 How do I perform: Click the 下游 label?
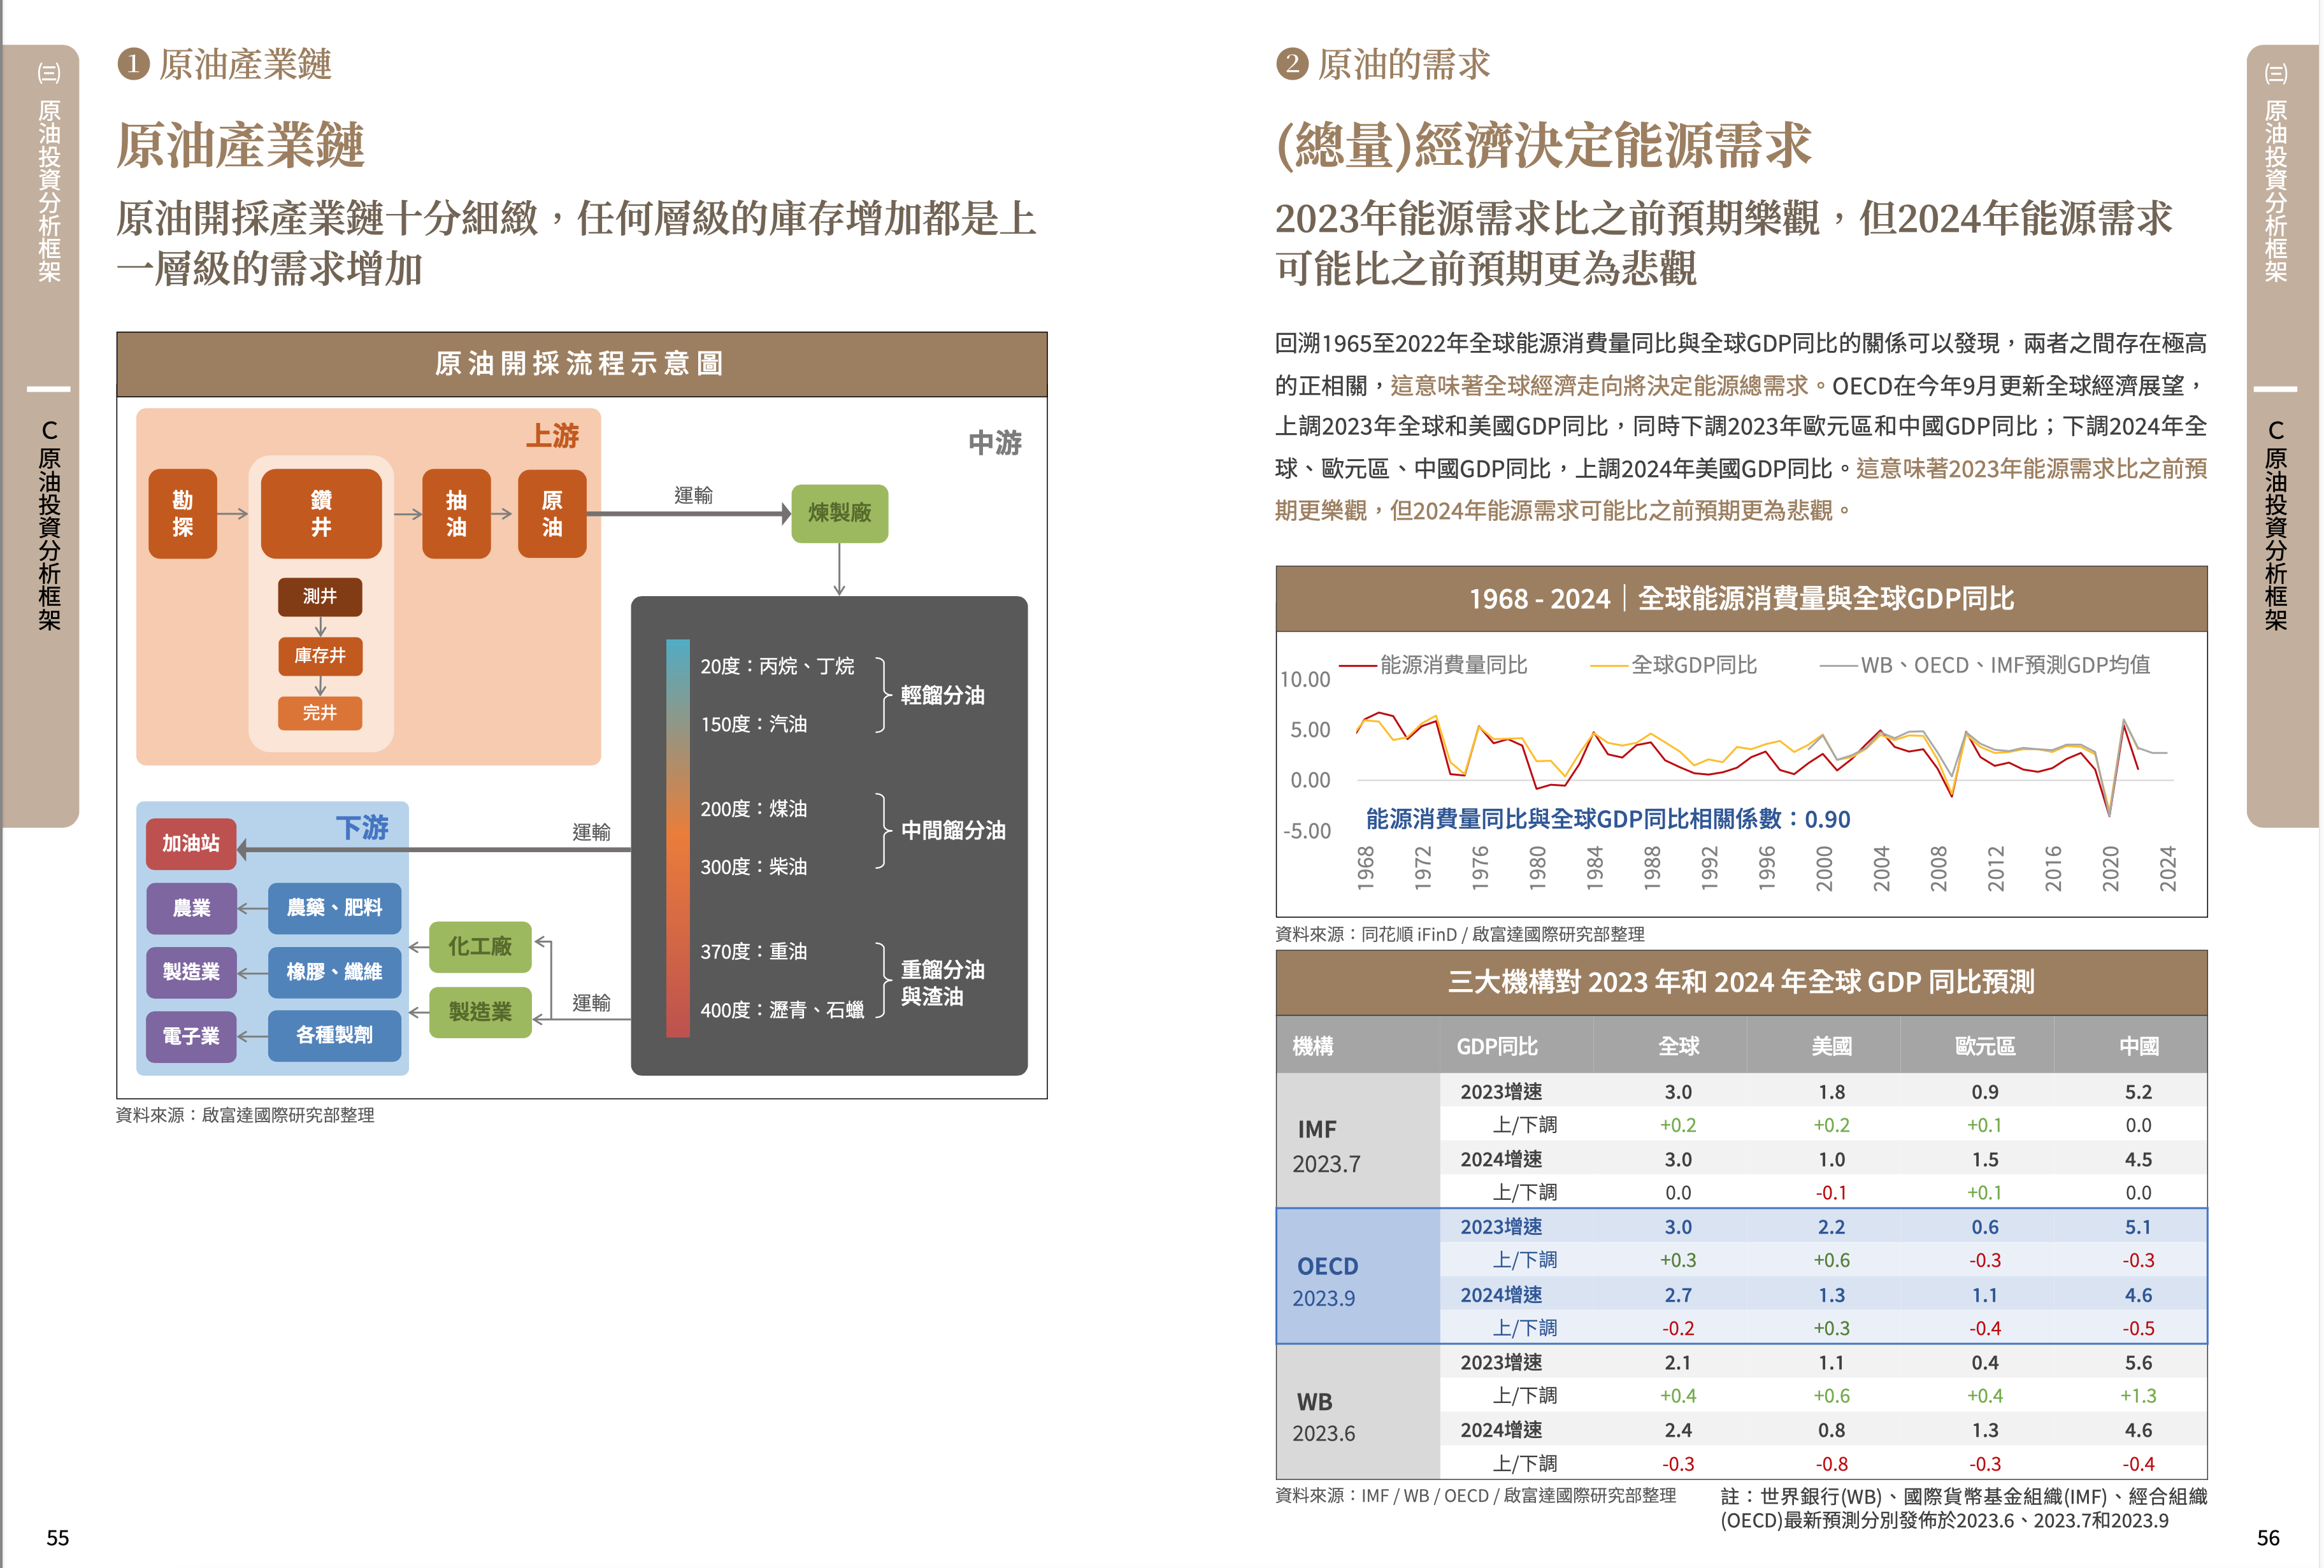[x=362, y=828]
